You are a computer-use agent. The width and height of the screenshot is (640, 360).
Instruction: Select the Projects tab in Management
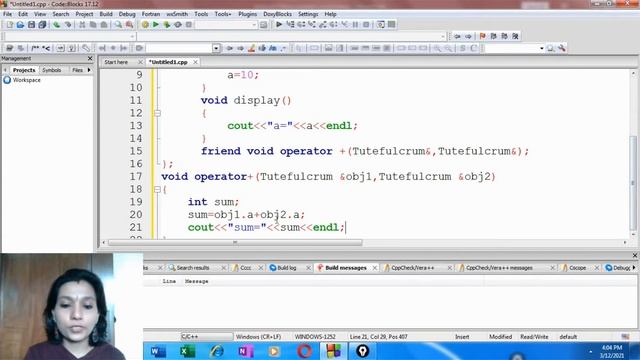coord(24,70)
